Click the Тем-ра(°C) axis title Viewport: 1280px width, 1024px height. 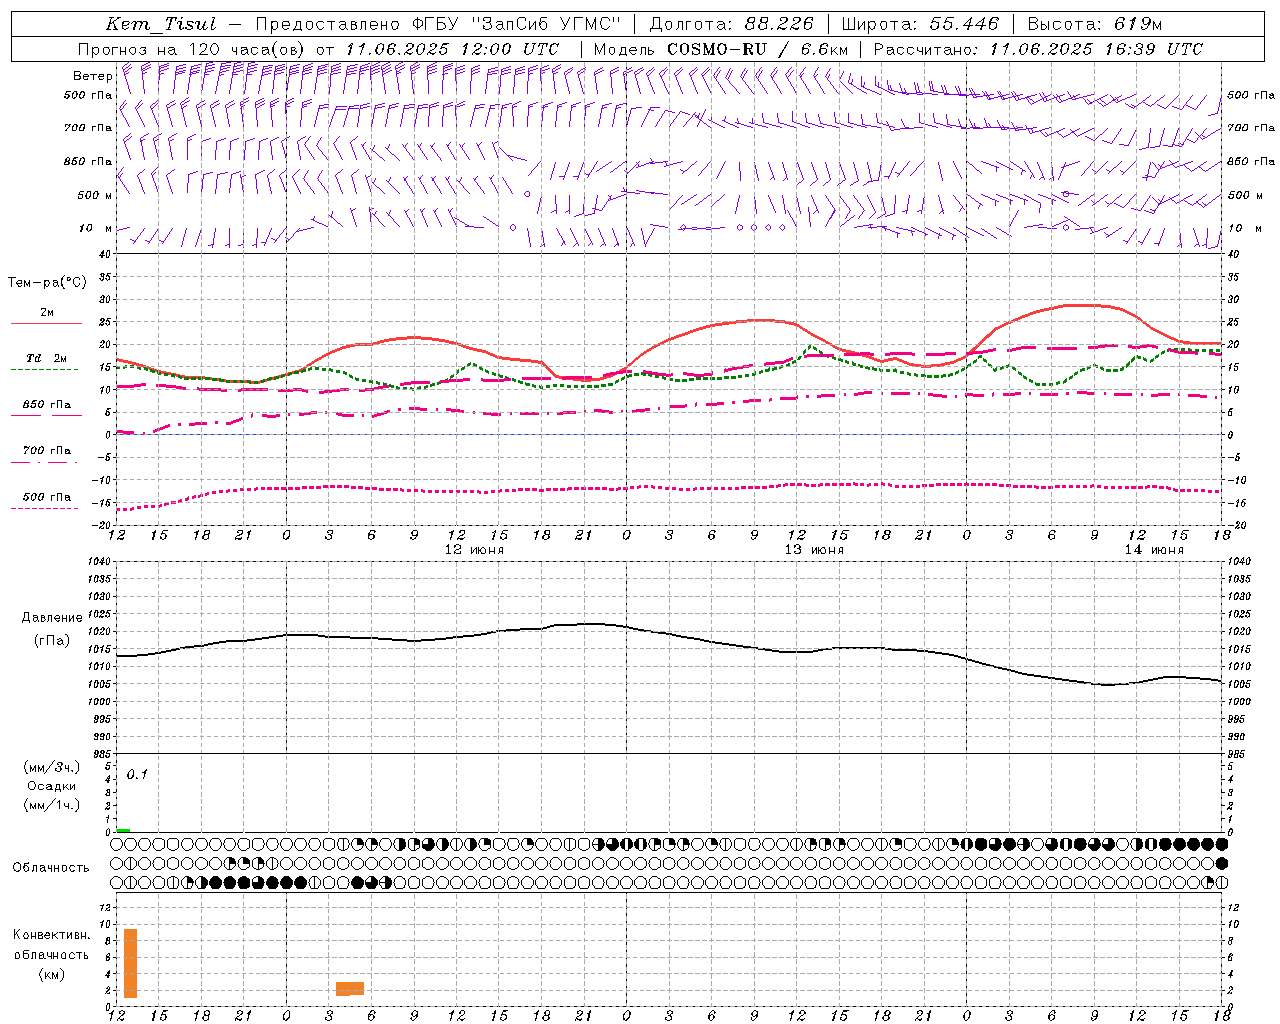tap(47, 283)
